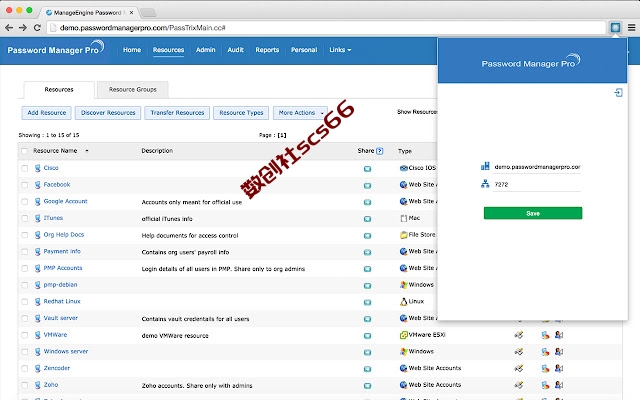Click the share icon in Zoho row
640x400 pixels.
coord(367,386)
